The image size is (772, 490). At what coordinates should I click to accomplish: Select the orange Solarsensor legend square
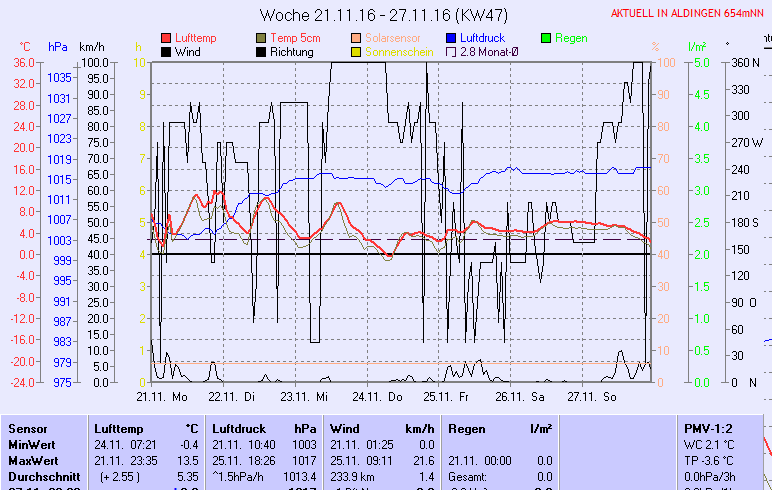356,38
